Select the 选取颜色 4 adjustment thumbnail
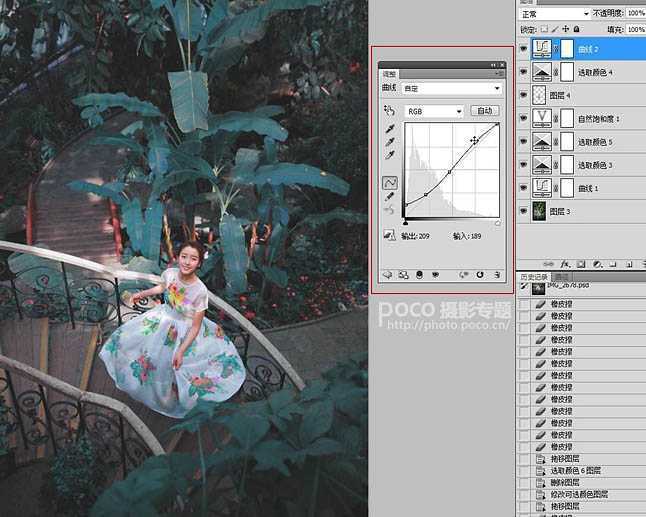Screen dimensions: 646x517 pos(542,72)
